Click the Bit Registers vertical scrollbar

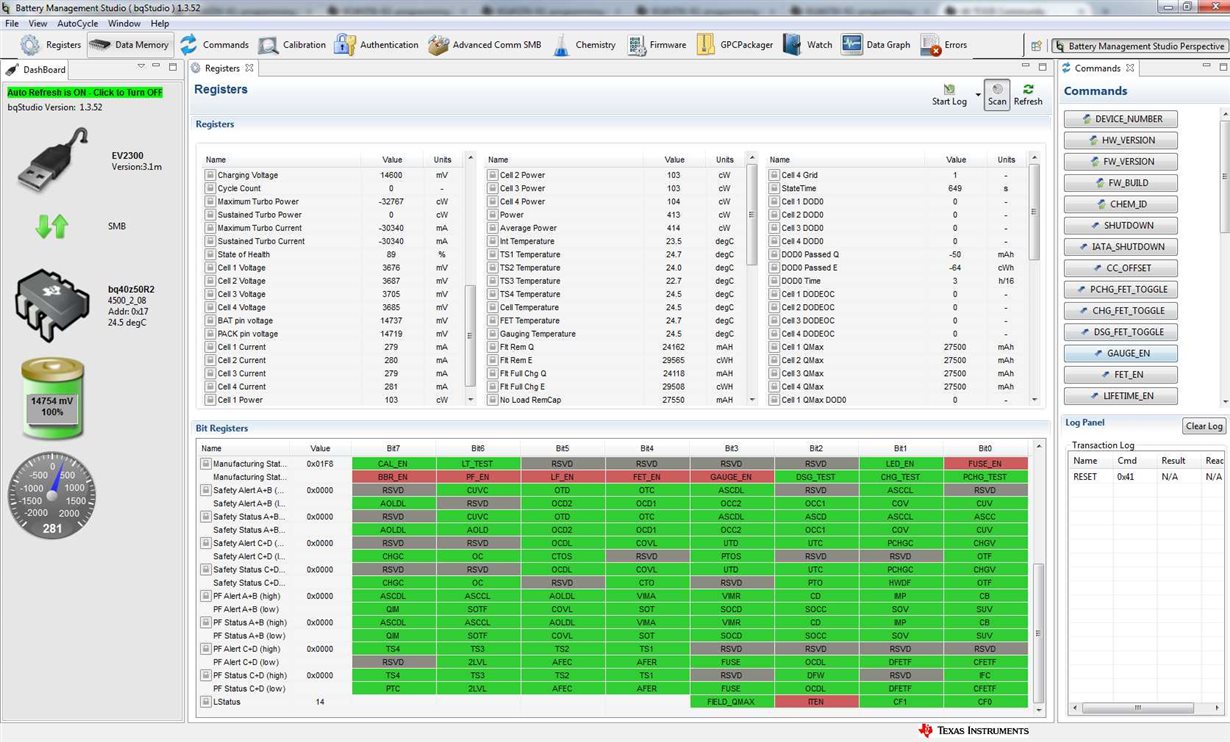pos(1037,632)
